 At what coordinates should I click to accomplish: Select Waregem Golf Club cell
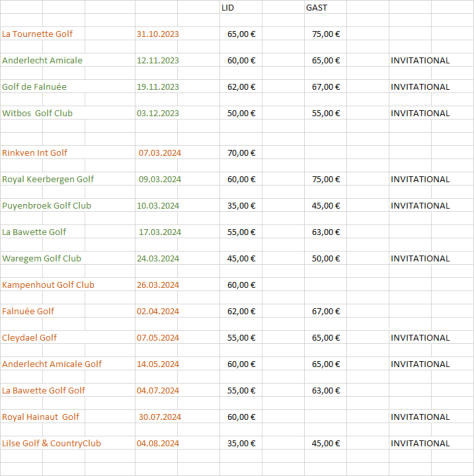(42, 259)
